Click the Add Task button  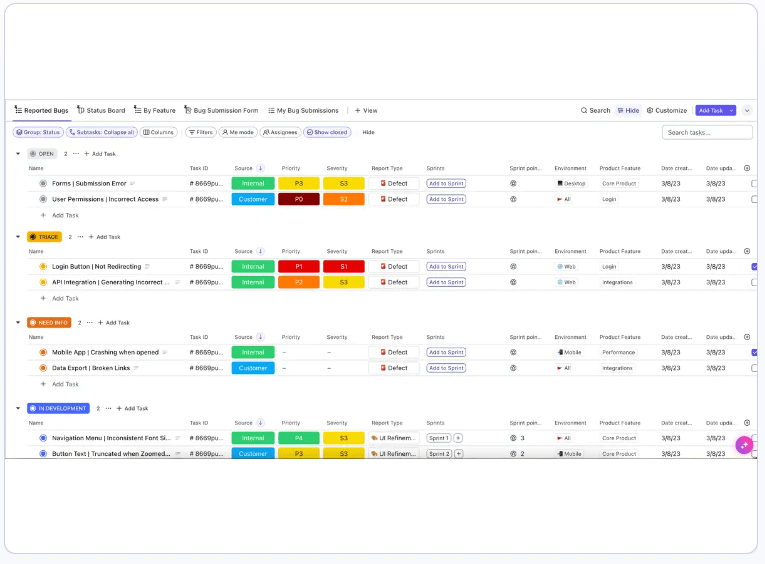pos(711,110)
